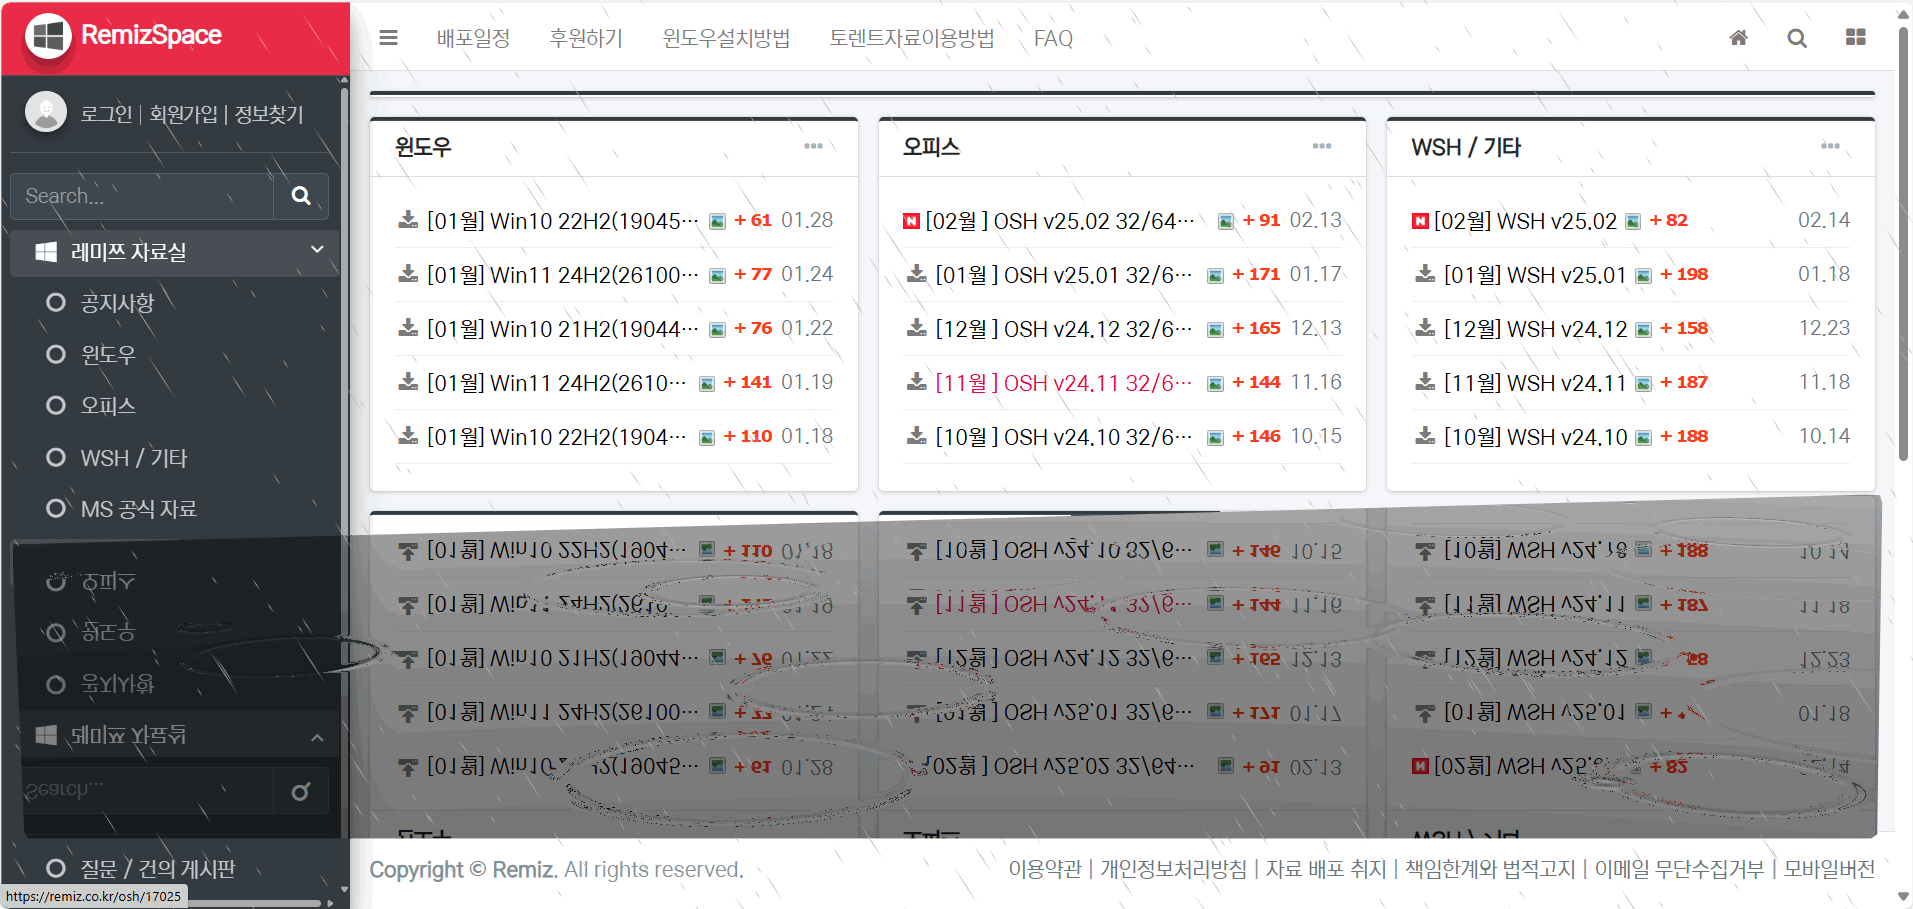
Task: Click the download icon beside OSH v24.10 post
Action: [x=917, y=436]
